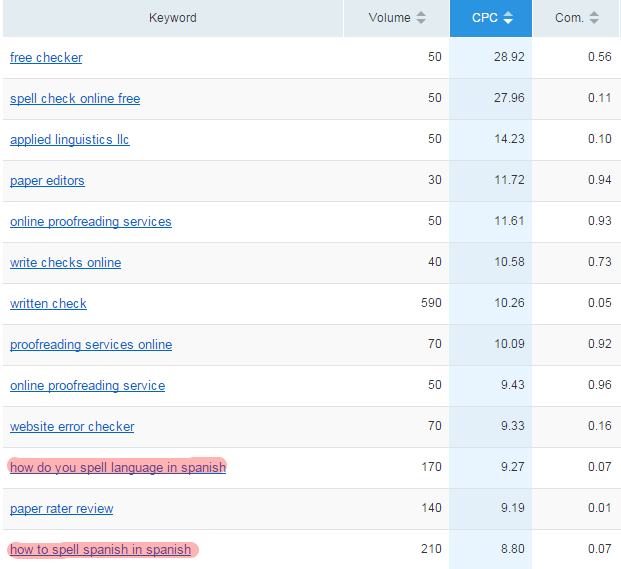
Task: Select the 170 volume value
Action: (x=431, y=467)
